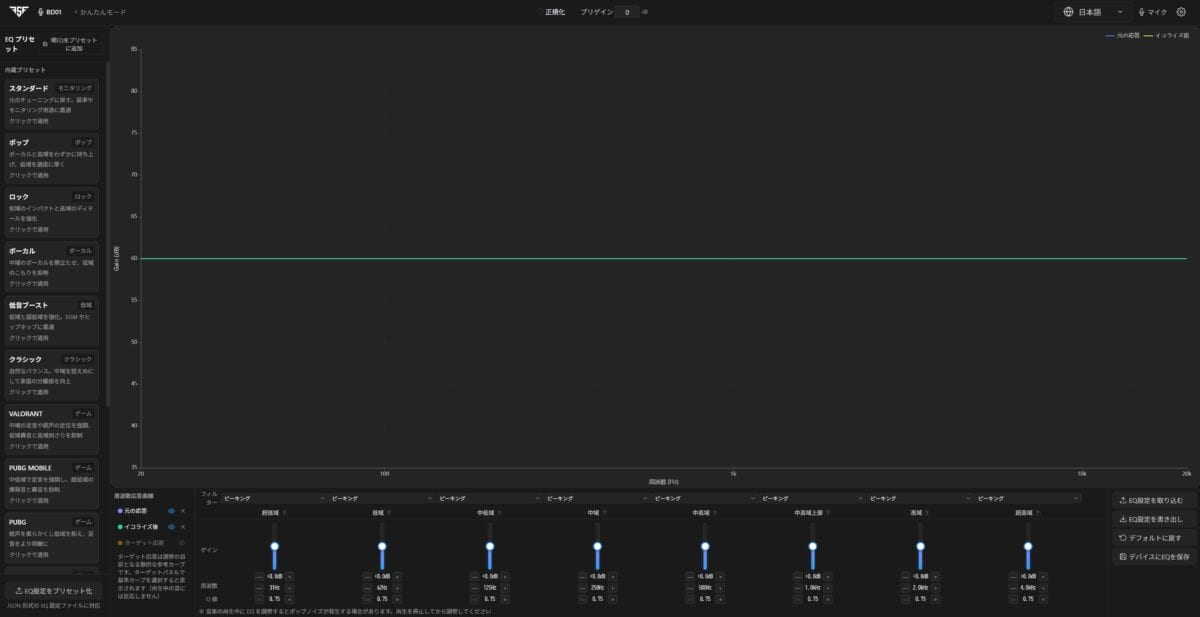Open the 日本語 language dropdown

1093,12
